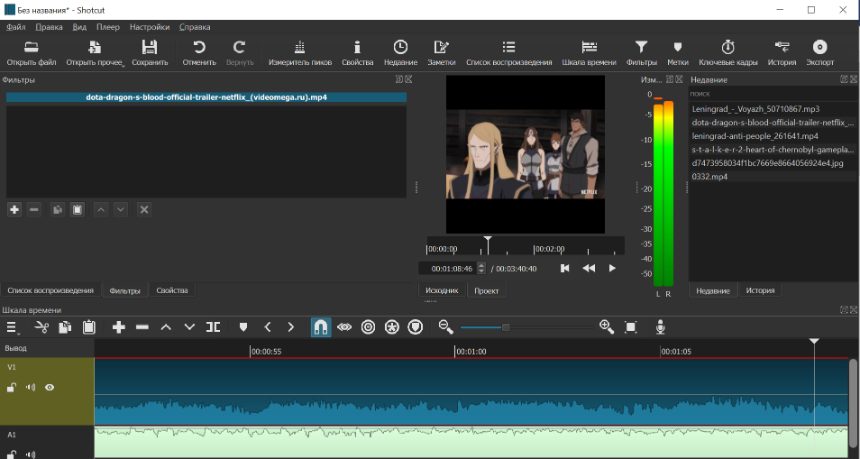860x459 pixels.
Task: Open the Настройки menu
Action: 150,27
